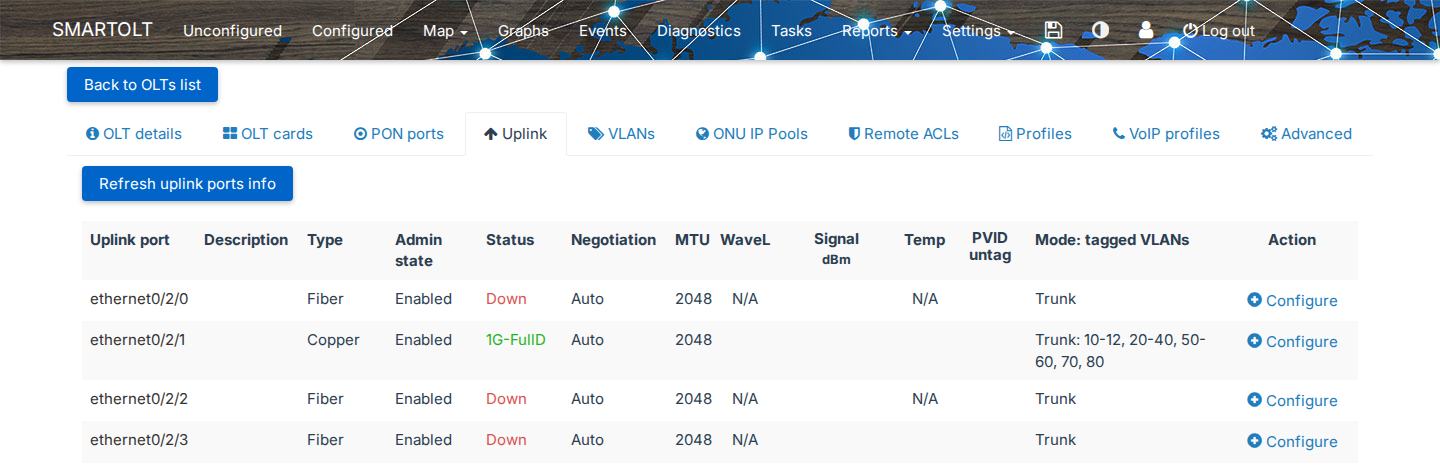Screen dimensions: 1440x465
Task: Open the user profile icon
Action: click(x=1146, y=30)
